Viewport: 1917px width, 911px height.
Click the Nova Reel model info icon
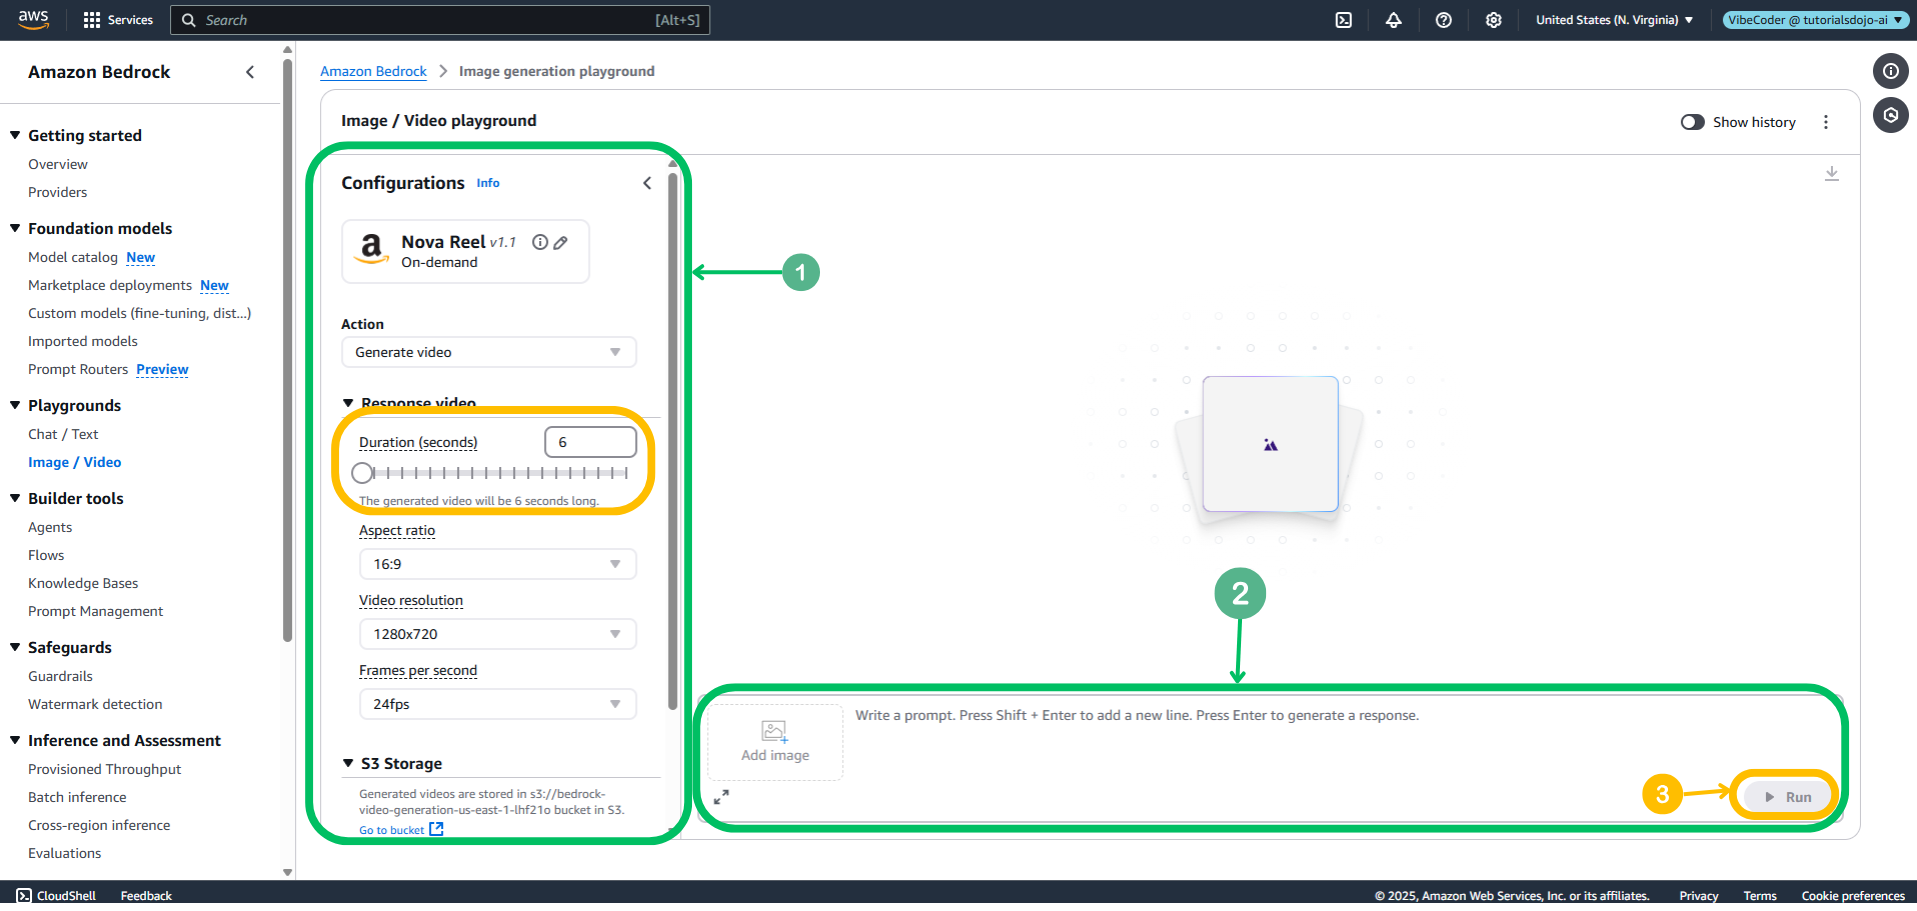tap(540, 242)
